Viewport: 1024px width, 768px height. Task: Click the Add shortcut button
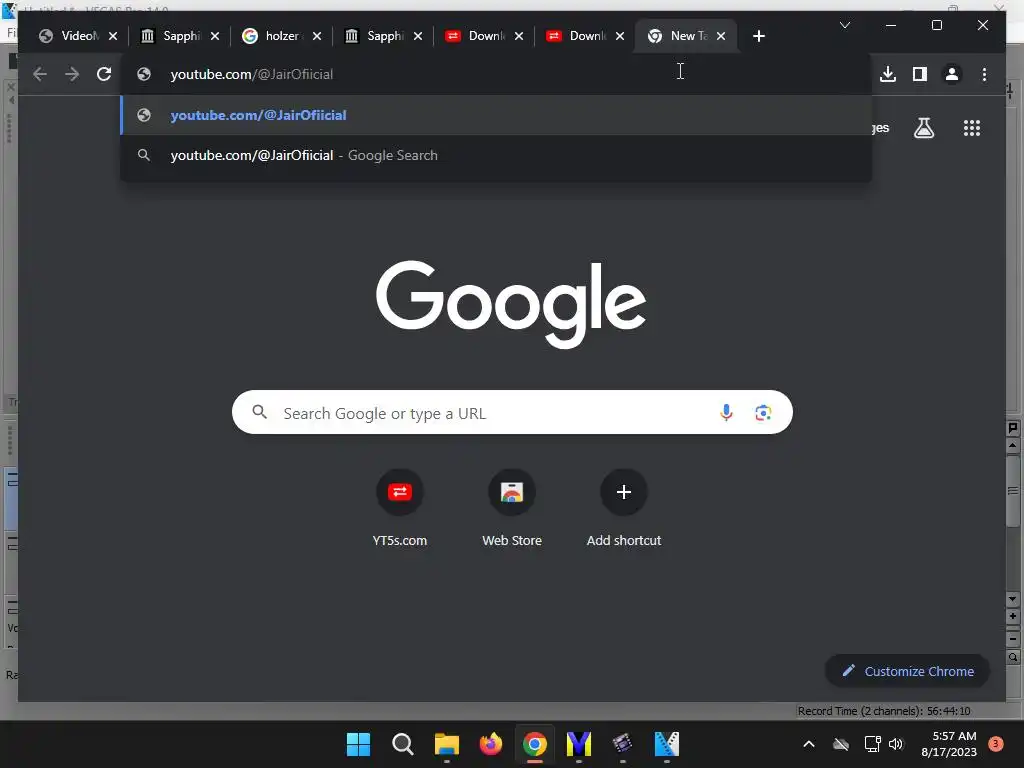click(x=624, y=508)
